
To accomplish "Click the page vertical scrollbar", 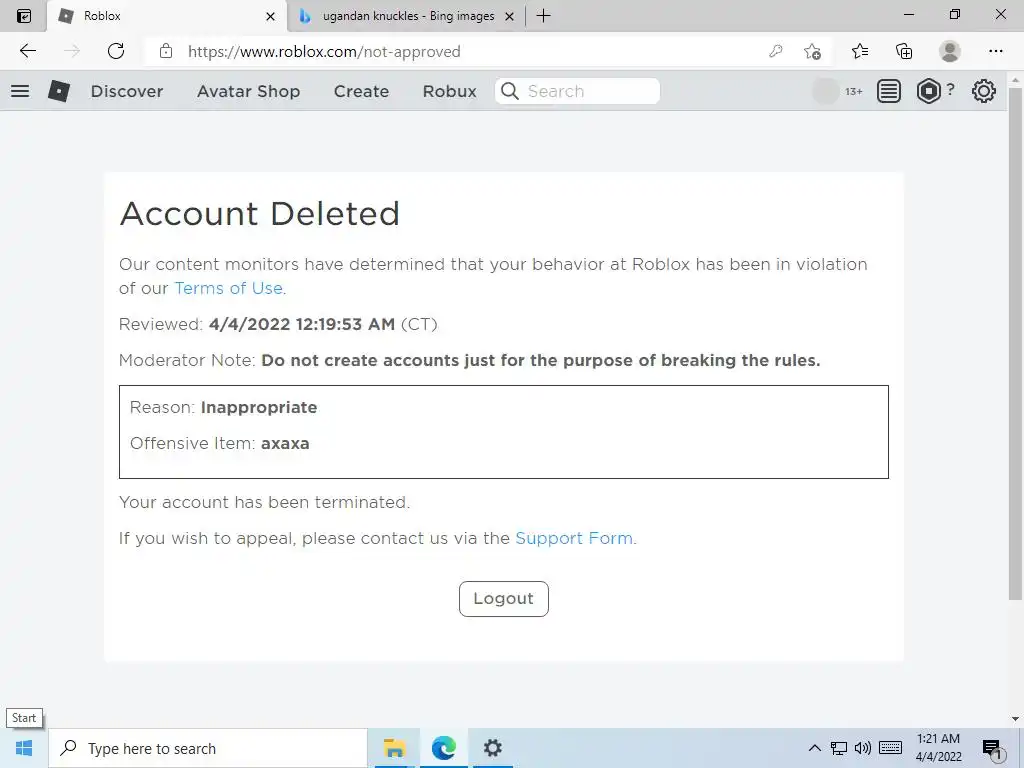I will click(1015, 343).
